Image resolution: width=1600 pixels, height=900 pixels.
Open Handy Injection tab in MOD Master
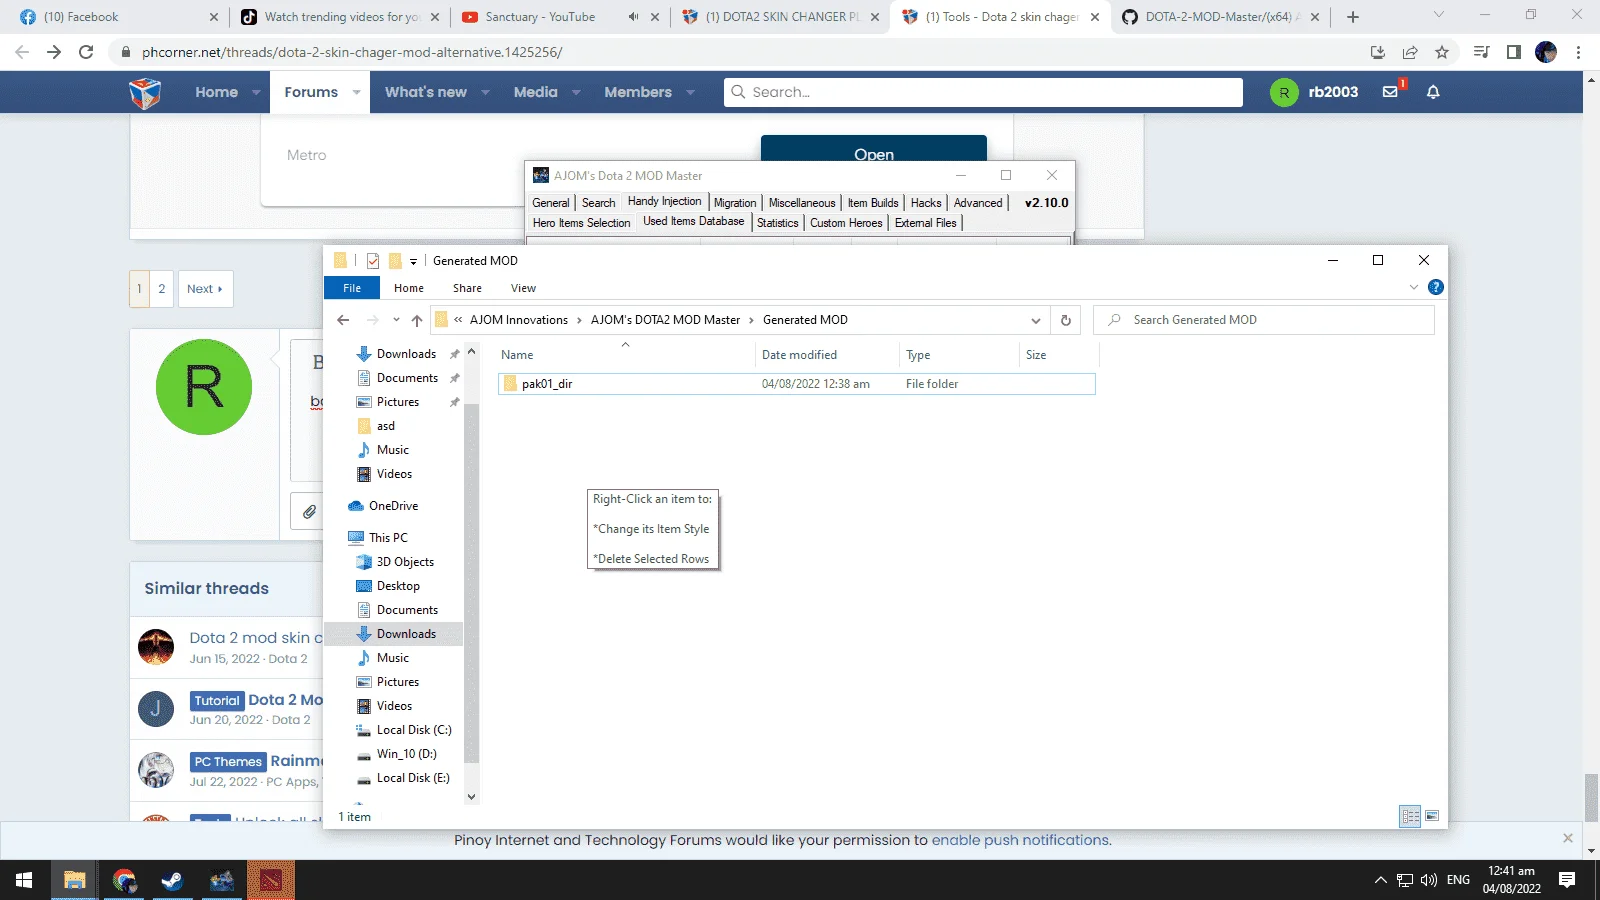pos(665,202)
